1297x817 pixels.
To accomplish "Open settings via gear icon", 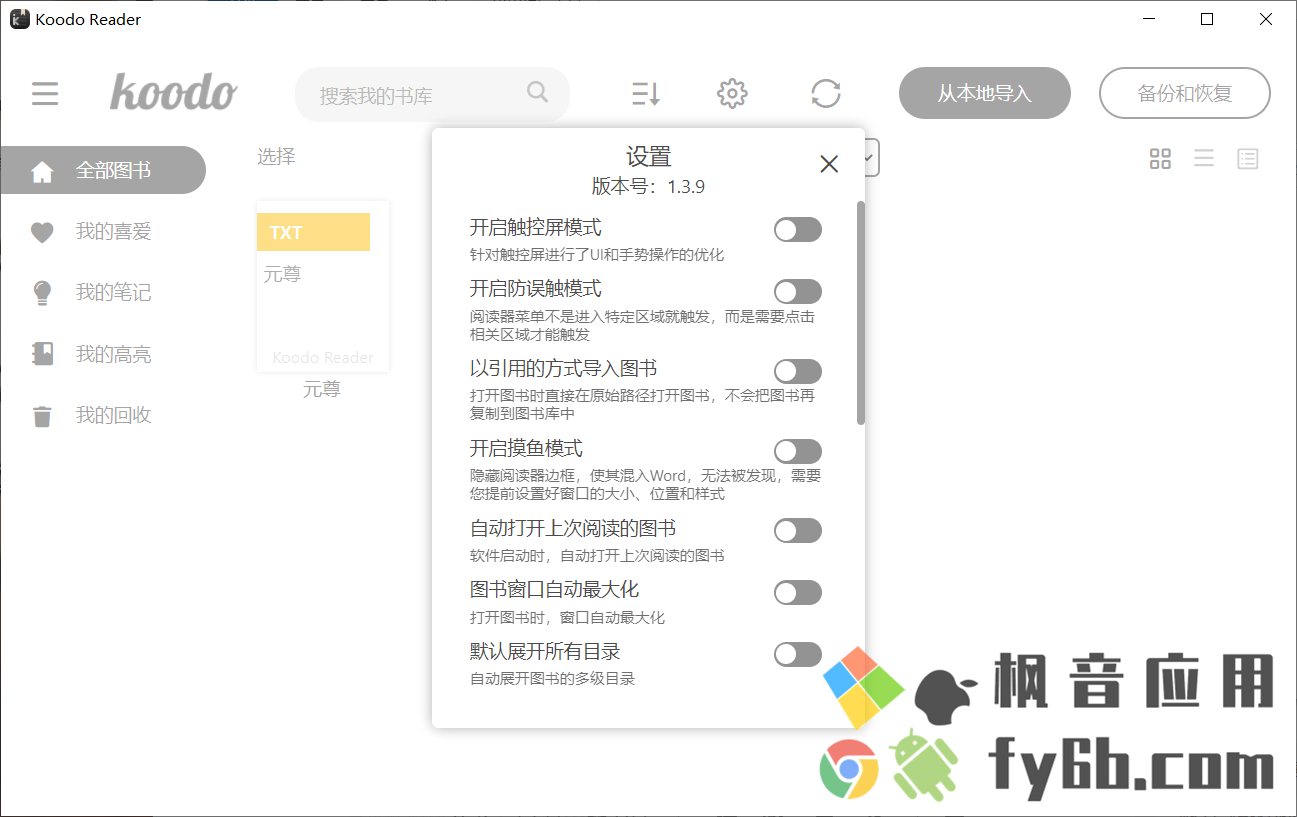I will click(x=733, y=94).
